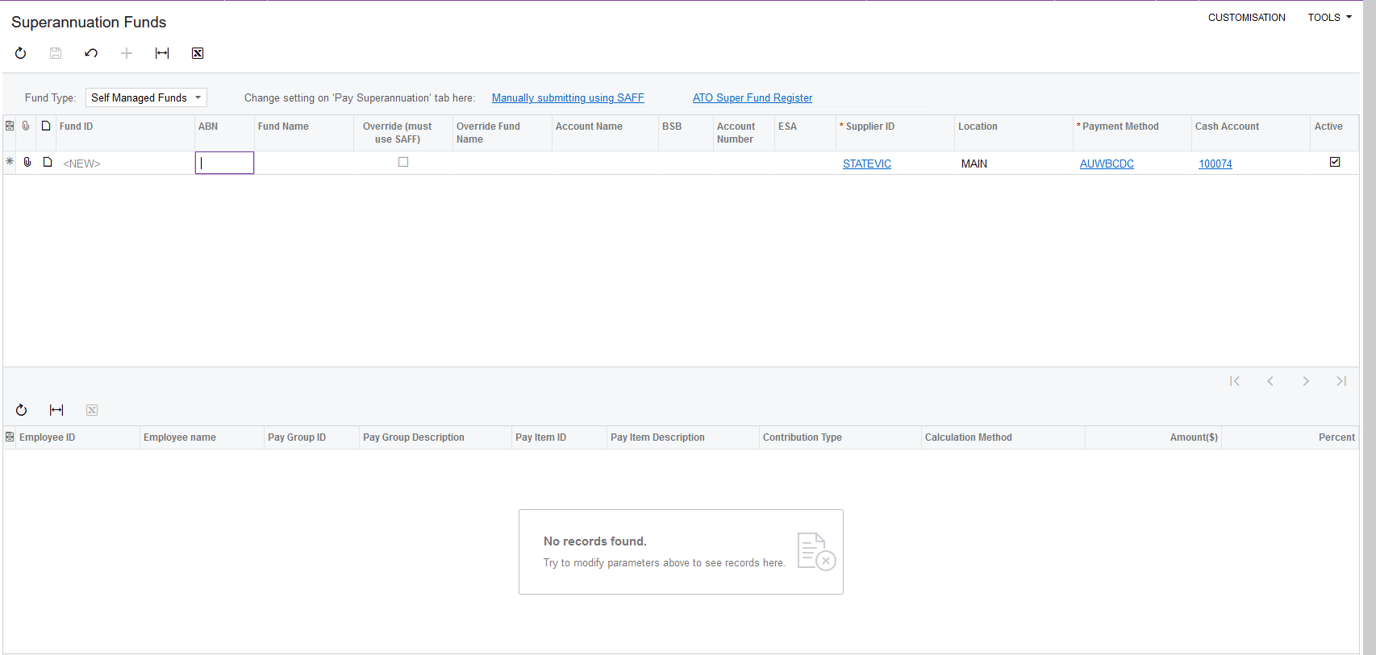Click the undo arrow icon
Image resolution: width=1376 pixels, height=655 pixels.
91,53
